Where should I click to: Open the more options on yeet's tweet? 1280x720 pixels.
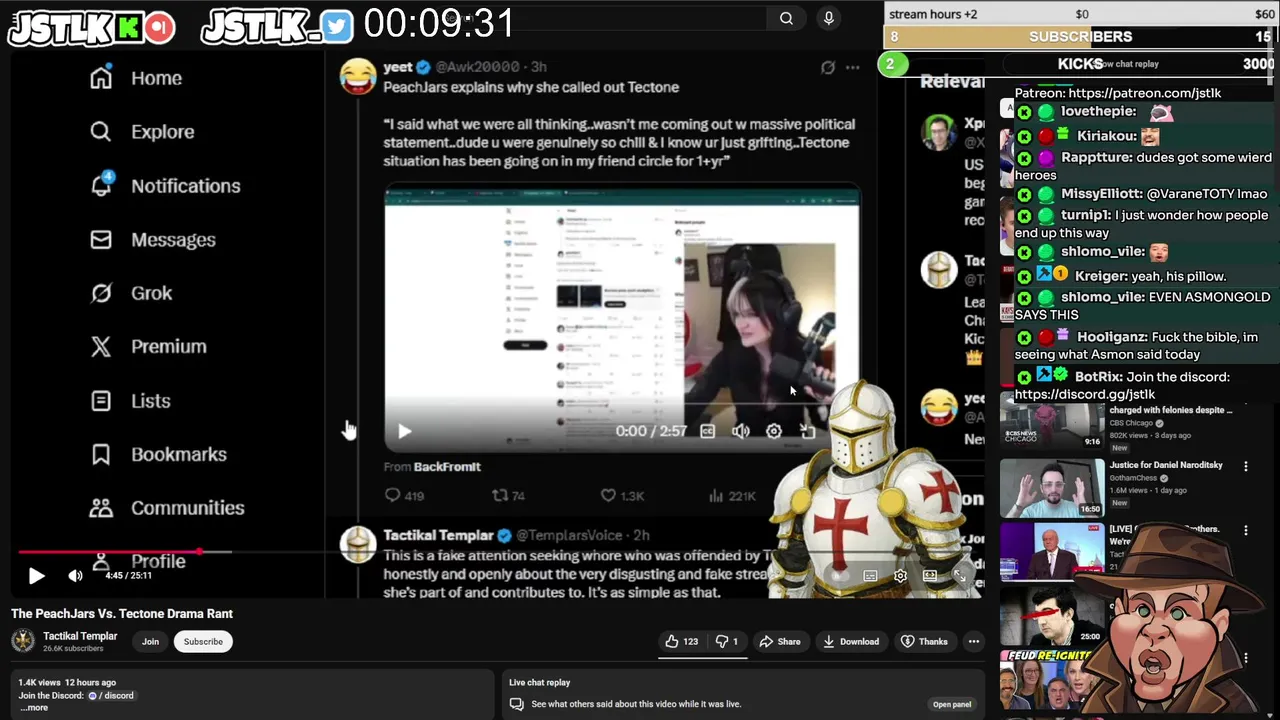coord(852,67)
